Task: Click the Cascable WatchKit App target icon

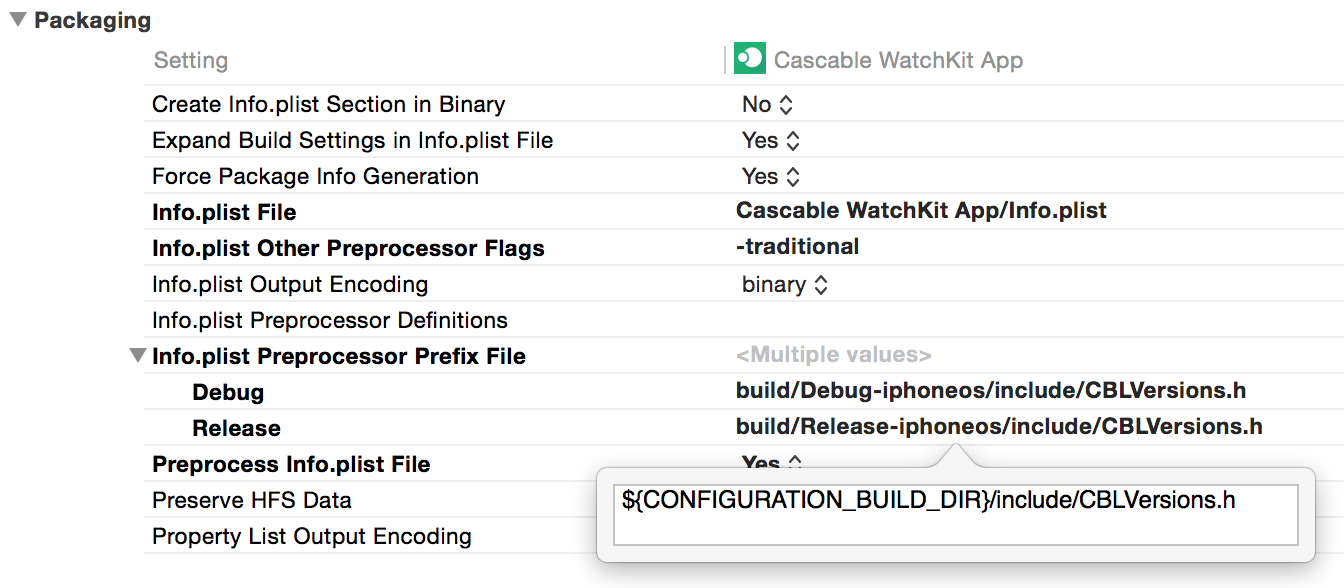Action: [x=749, y=59]
